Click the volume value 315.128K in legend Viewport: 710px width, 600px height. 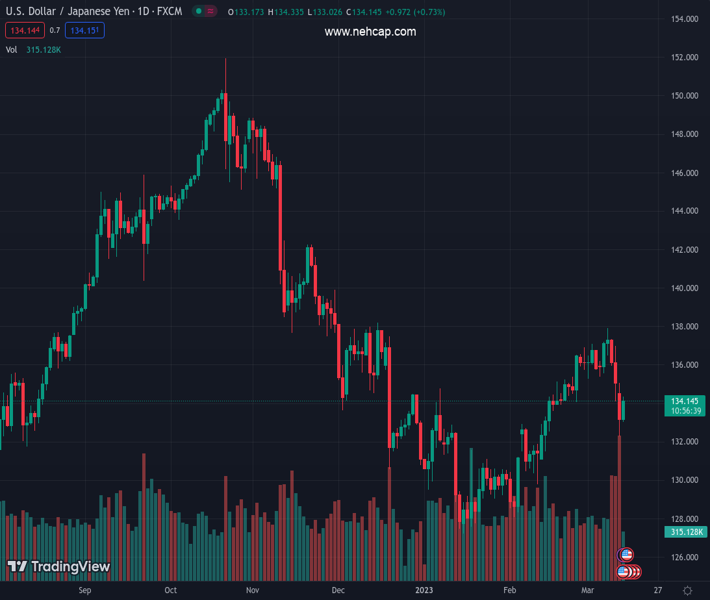pos(44,49)
